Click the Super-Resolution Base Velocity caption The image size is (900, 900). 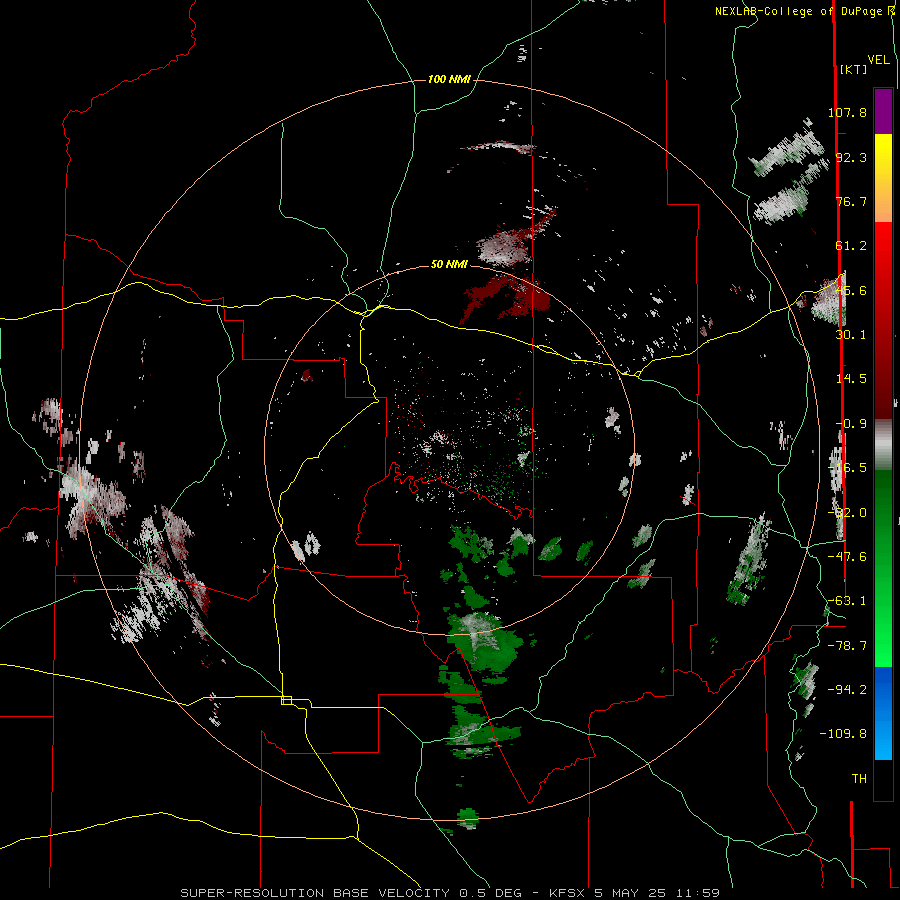click(450, 893)
